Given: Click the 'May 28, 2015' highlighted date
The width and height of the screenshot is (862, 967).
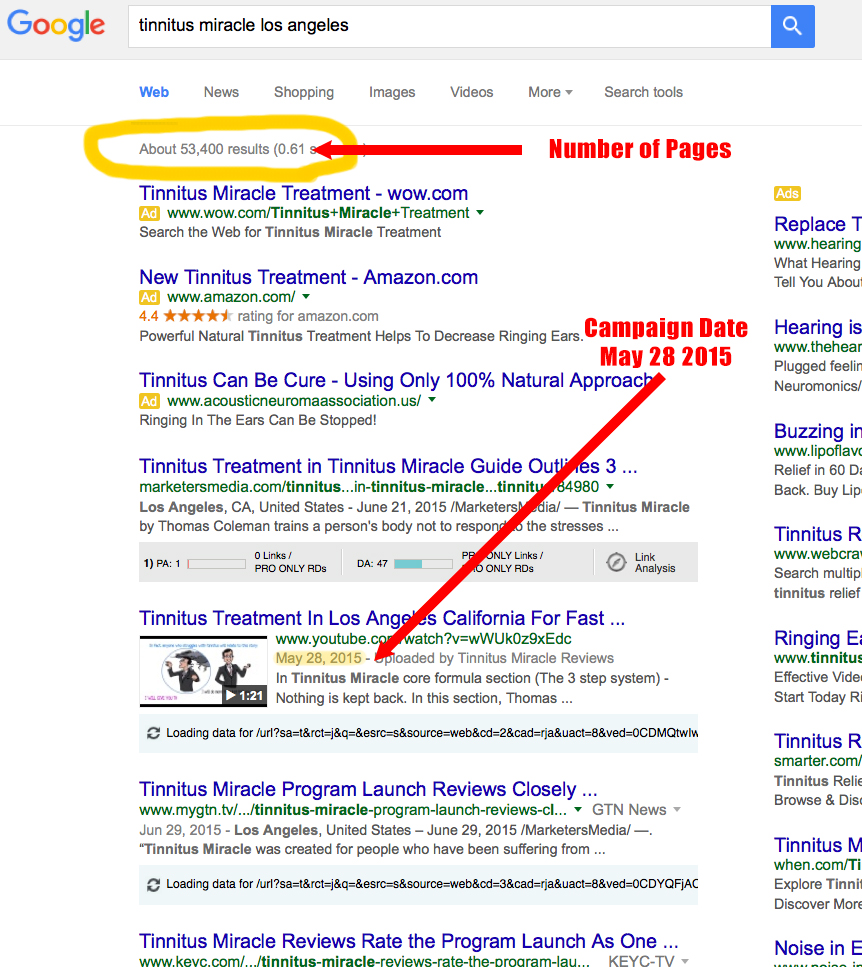Looking at the screenshot, I should [318, 658].
